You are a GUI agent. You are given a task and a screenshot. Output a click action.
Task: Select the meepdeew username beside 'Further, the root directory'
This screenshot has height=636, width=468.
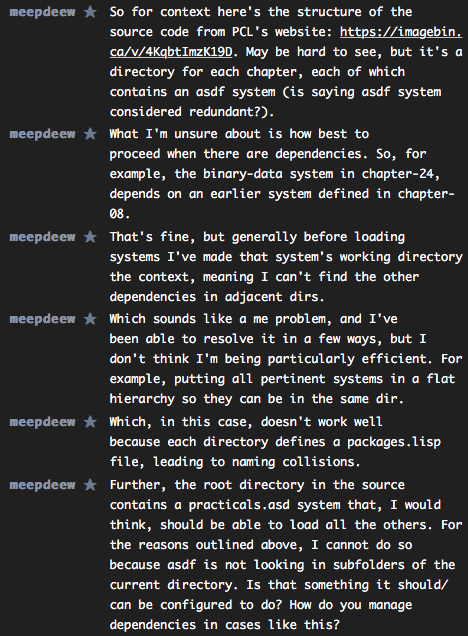click(x=42, y=485)
